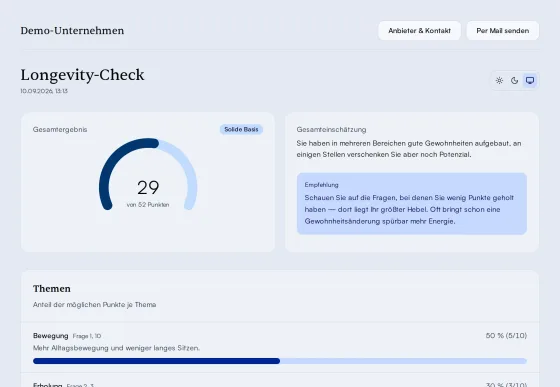This screenshot has height=387, width=560.
Task: Click the Erholung topic name
Action: 48,385
